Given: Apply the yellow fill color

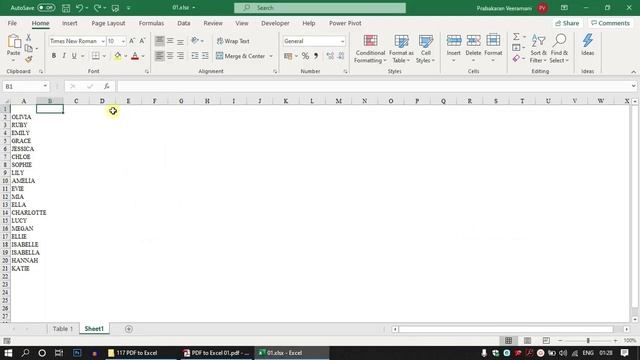Looking at the screenshot, I should click(118, 56).
